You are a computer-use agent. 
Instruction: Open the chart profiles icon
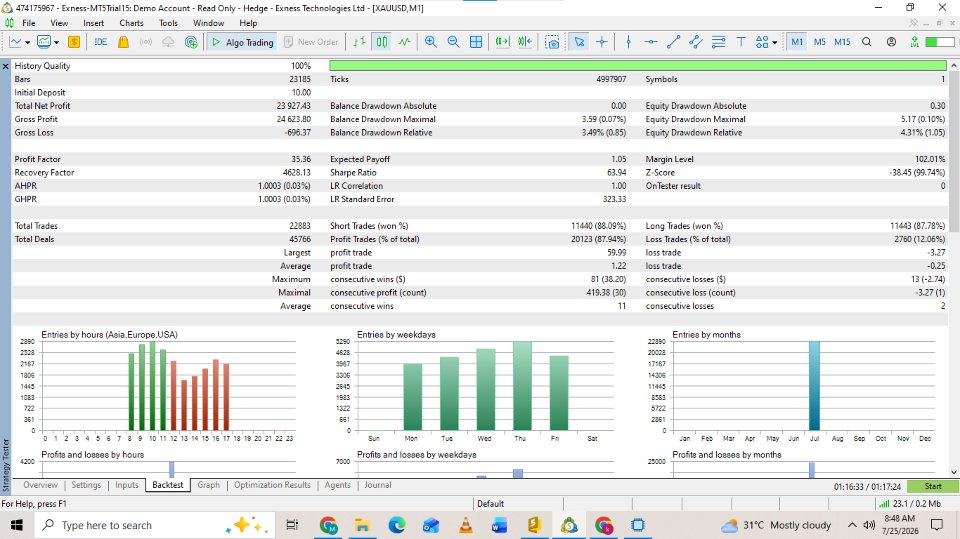pyautogui.click(x=43, y=42)
